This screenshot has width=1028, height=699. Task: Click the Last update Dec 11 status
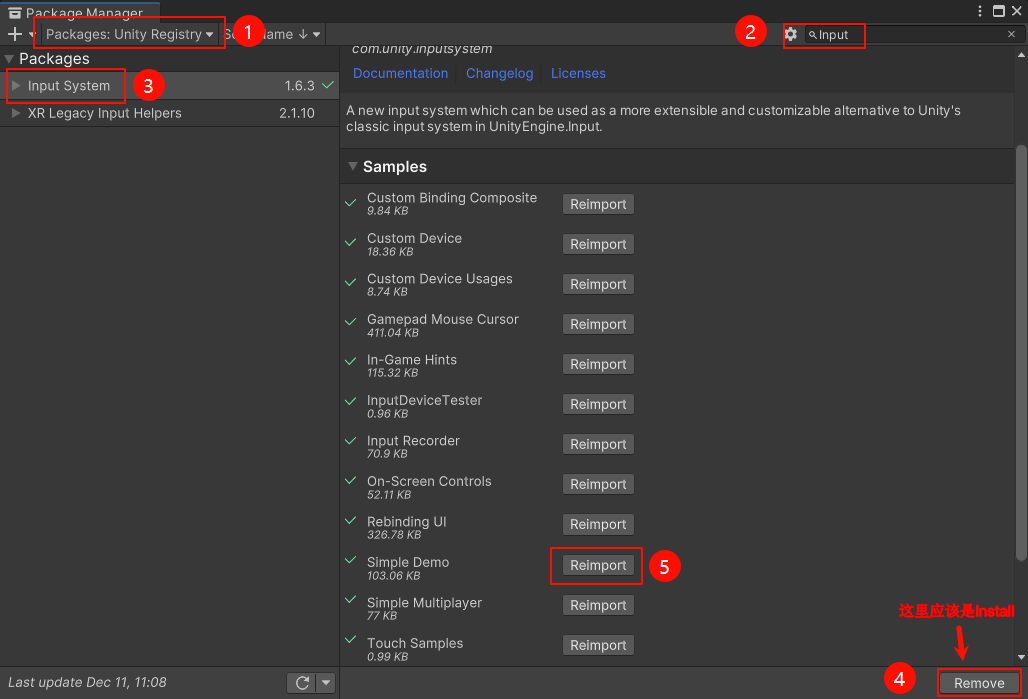87,682
